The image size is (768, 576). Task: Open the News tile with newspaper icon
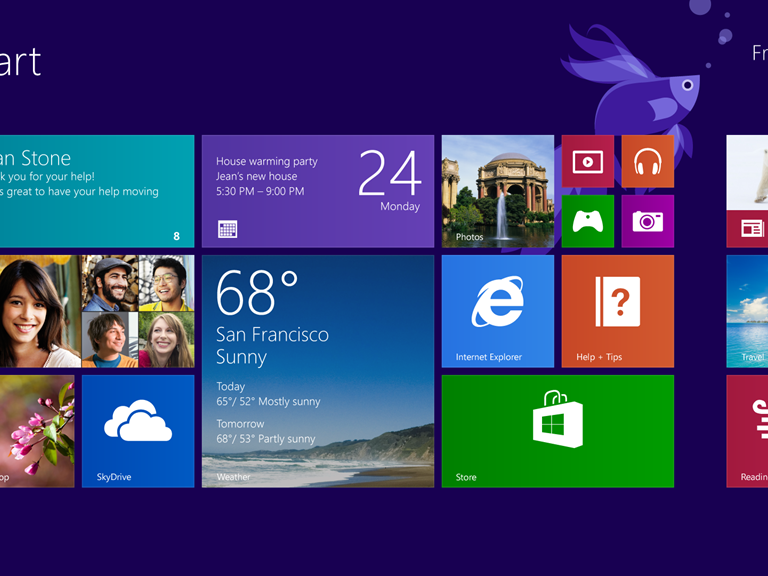point(747,191)
